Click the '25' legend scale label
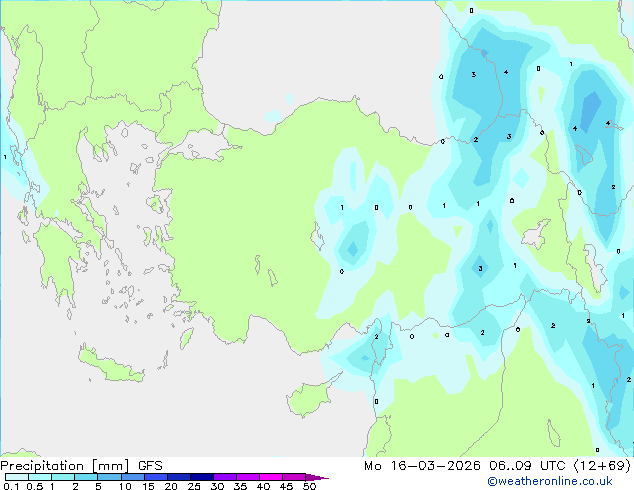The width and height of the screenshot is (634, 490). tap(194, 486)
